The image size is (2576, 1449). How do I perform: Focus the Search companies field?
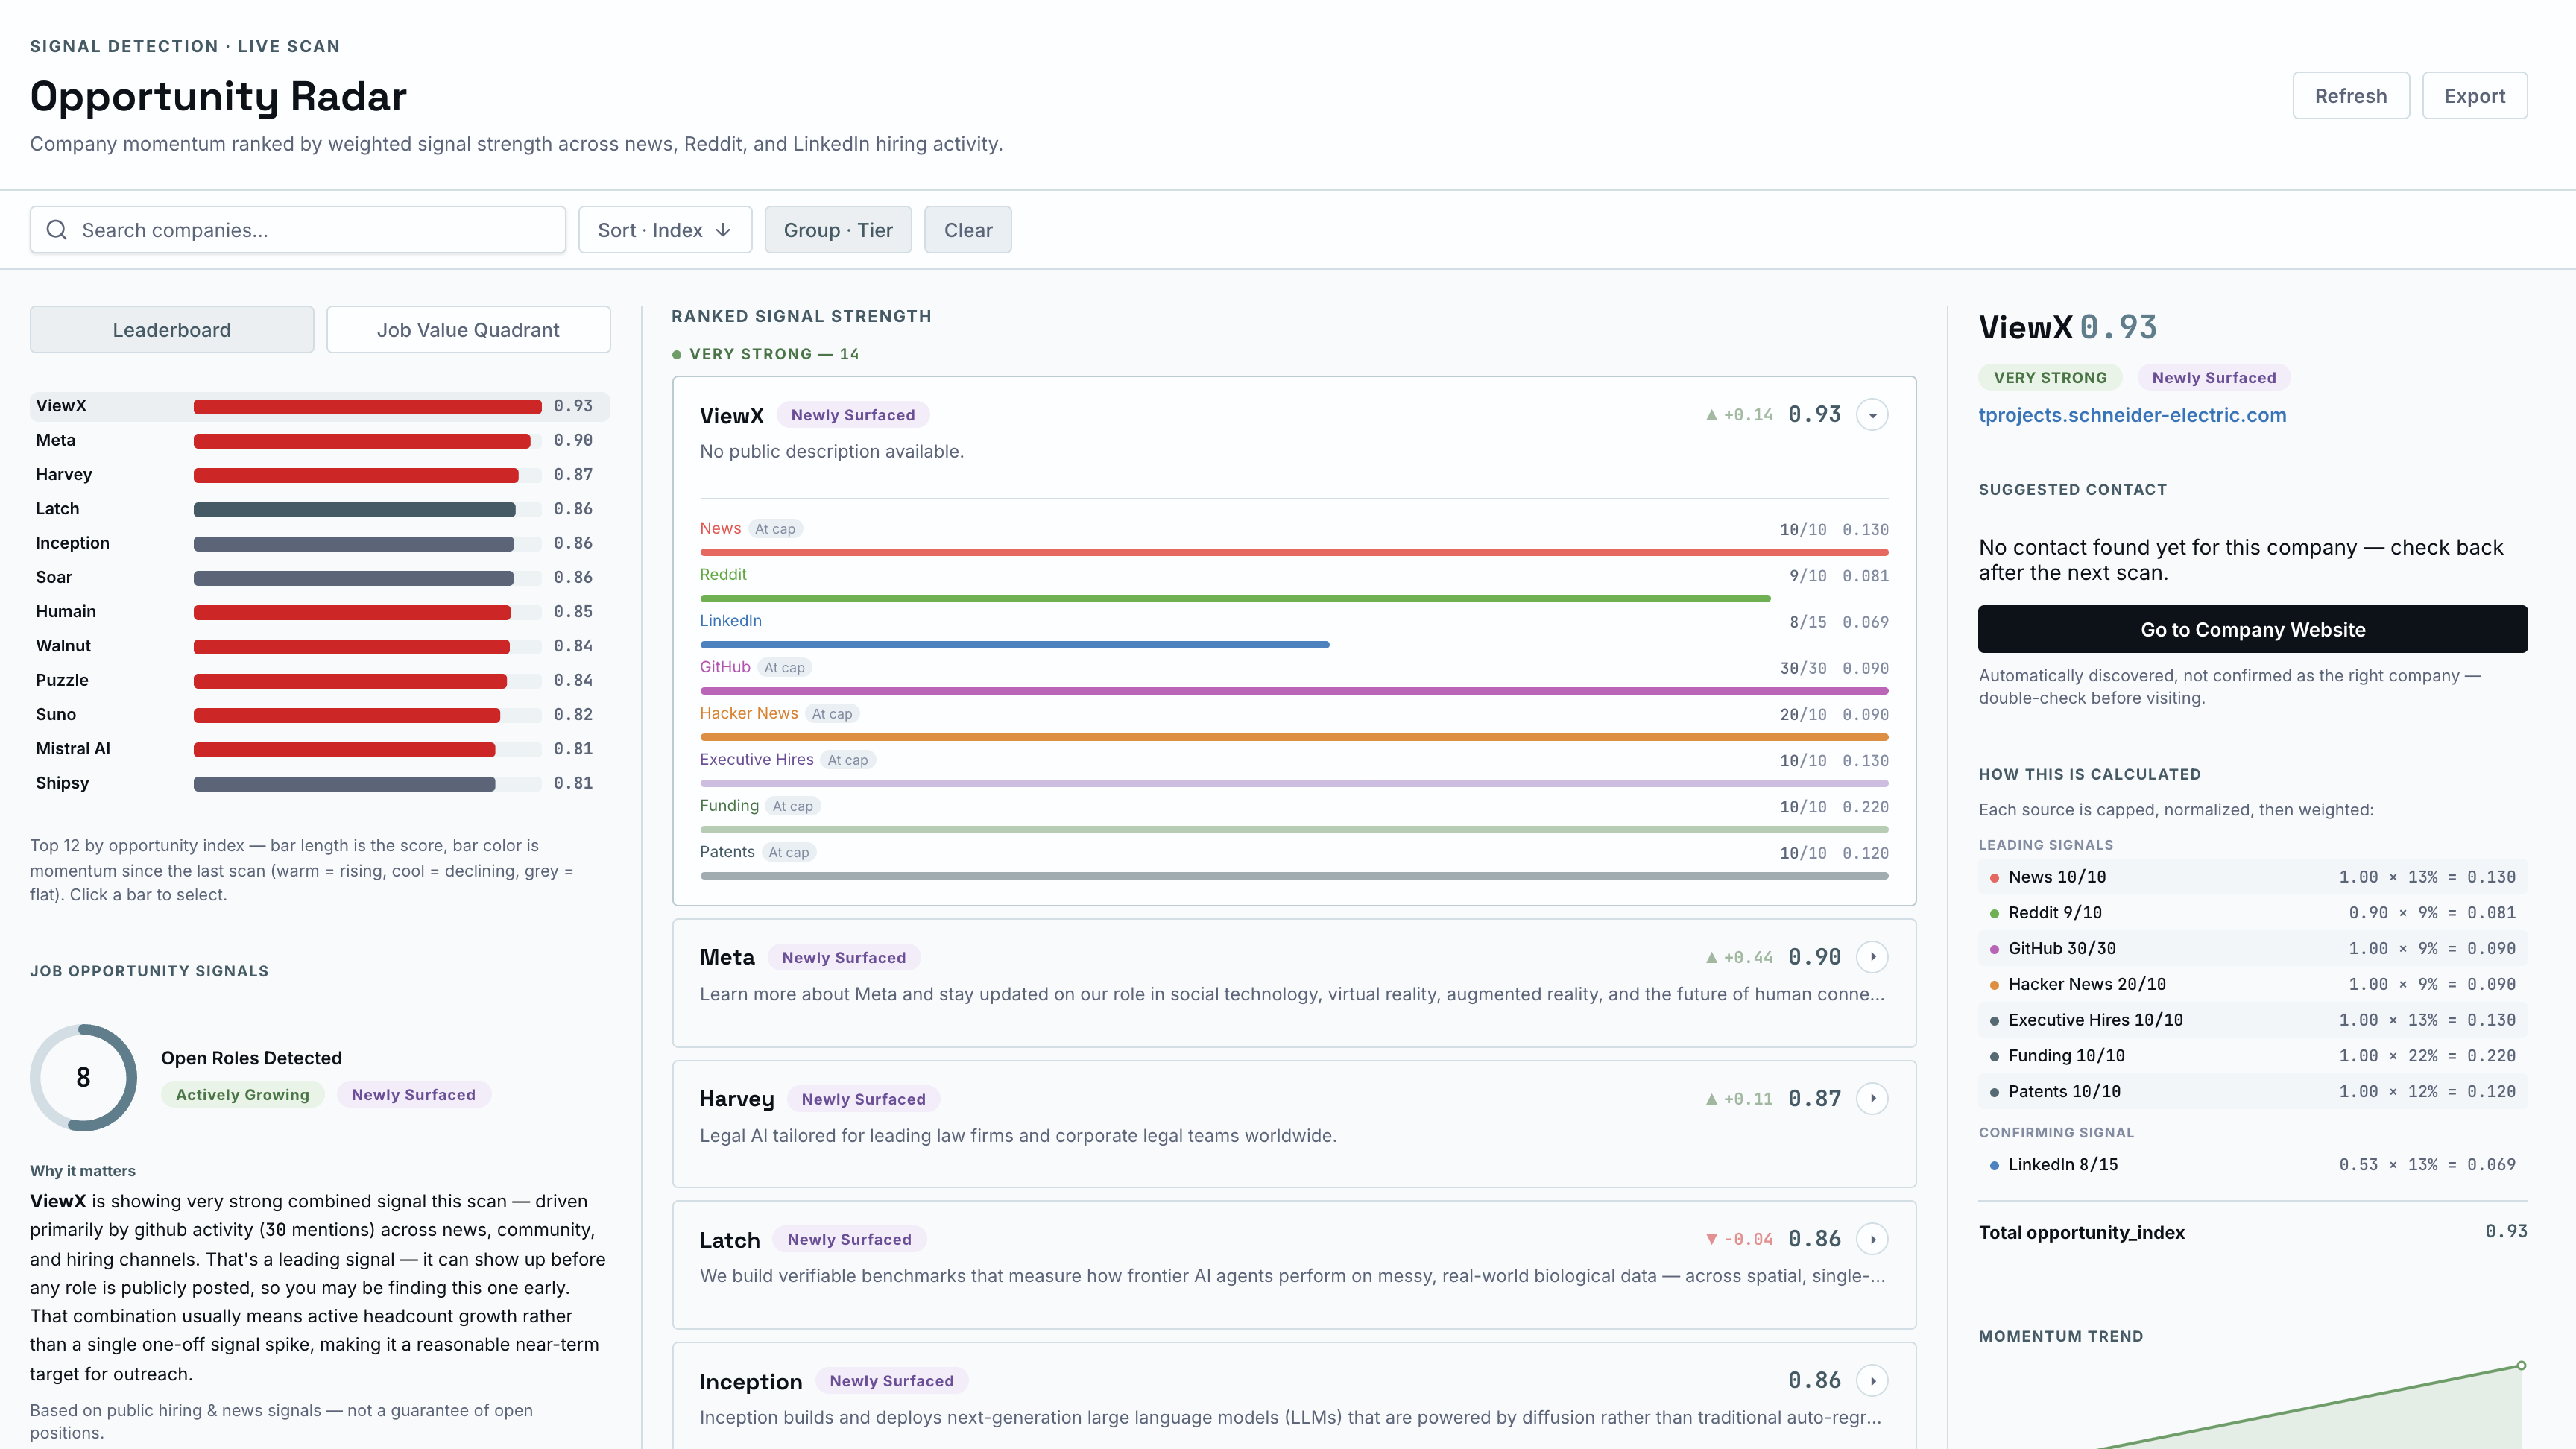[298, 230]
